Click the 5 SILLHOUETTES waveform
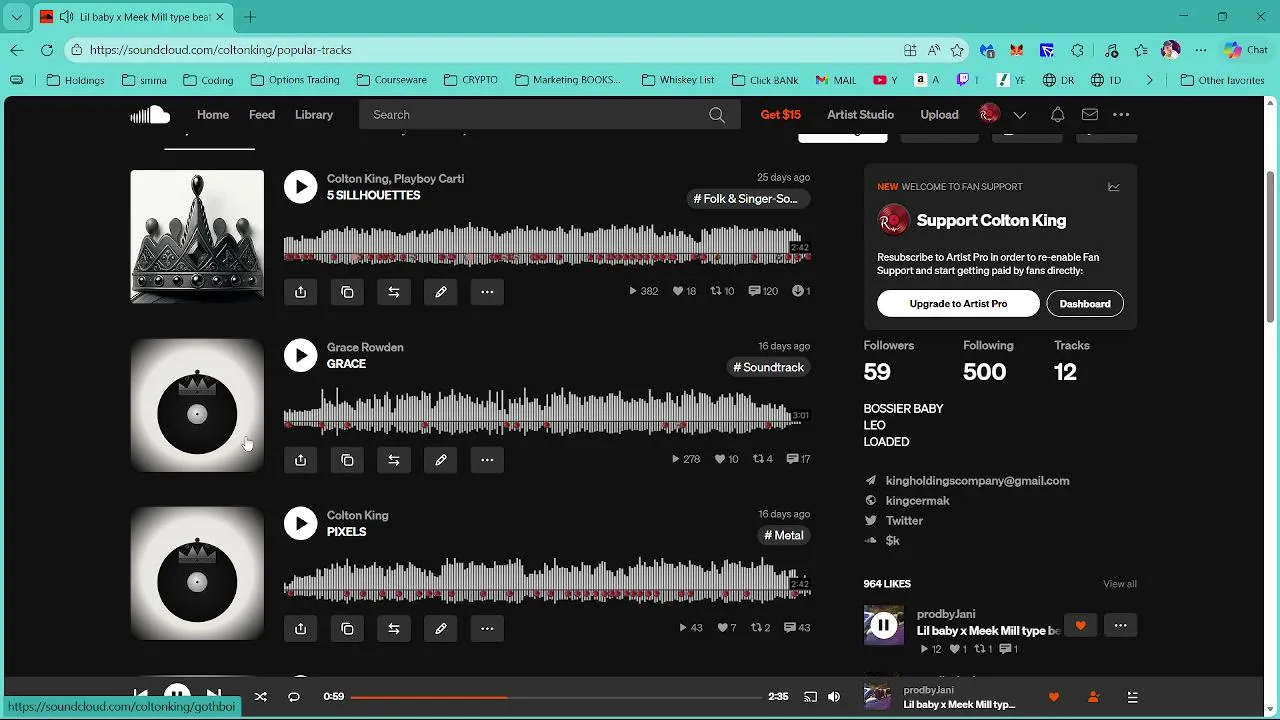1280x720 pixels. click(547, 246)
